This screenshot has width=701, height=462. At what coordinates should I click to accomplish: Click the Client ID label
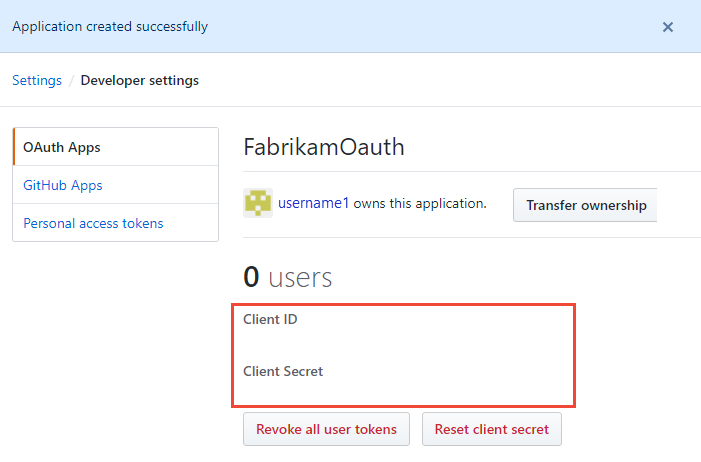(270, 319)
